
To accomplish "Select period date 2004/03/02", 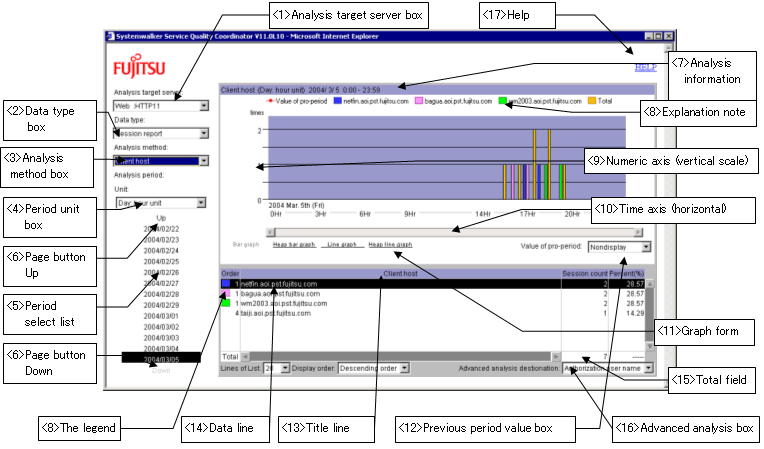I will tap(161, 327).
